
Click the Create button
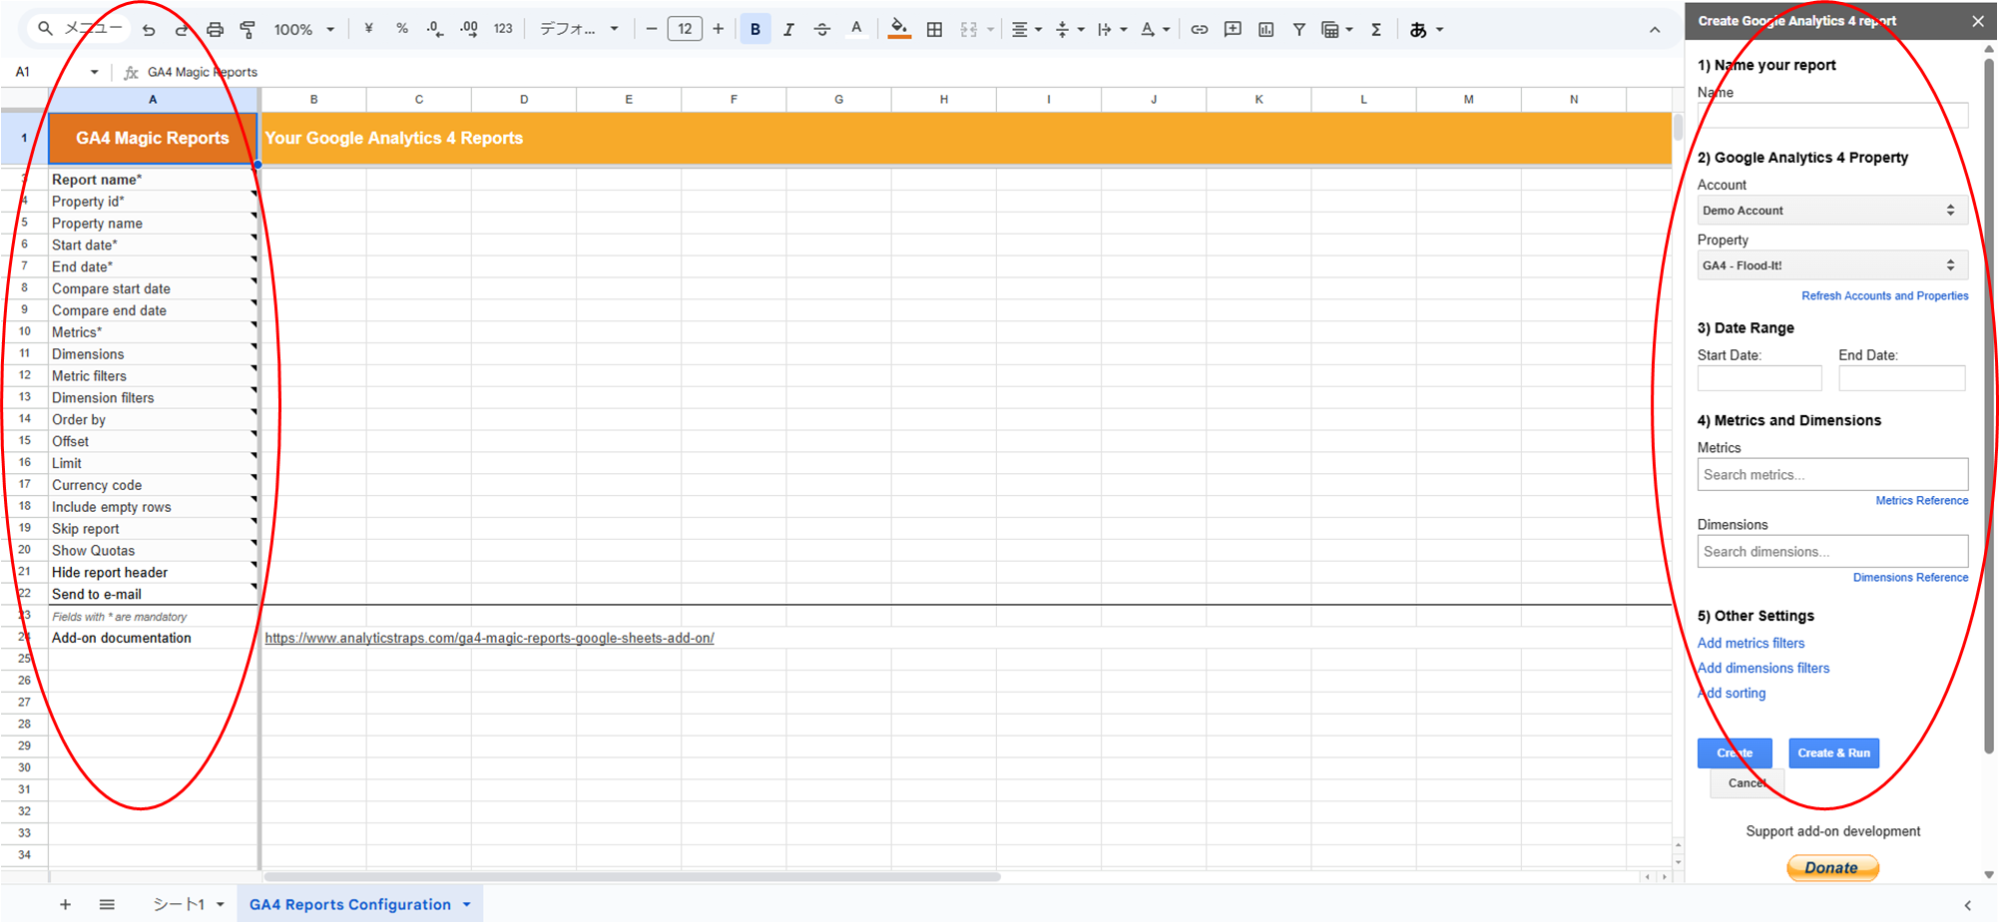tap(1734, 753)
